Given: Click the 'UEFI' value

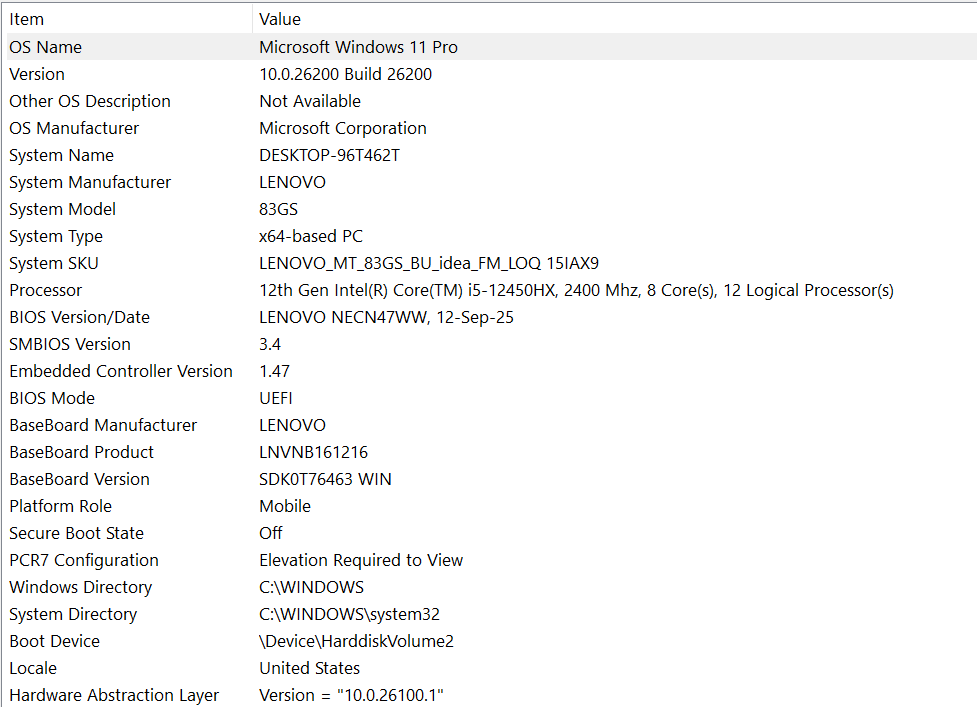Looking at the screenshot, I should point(276,398).
